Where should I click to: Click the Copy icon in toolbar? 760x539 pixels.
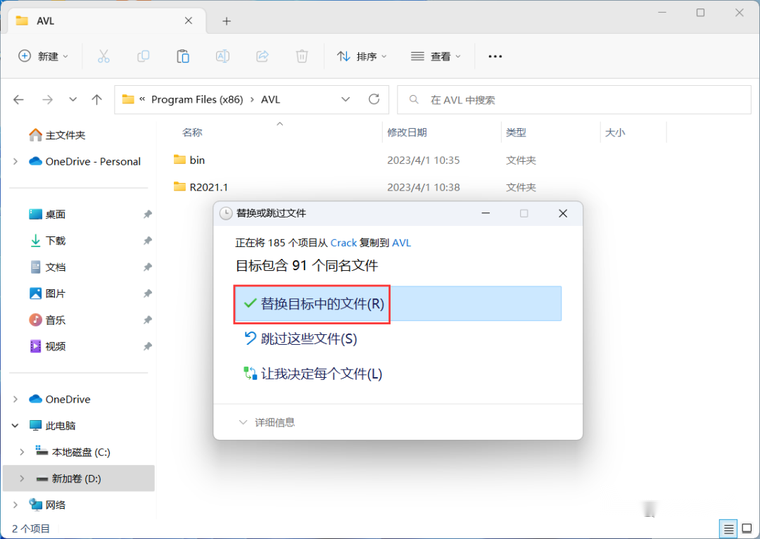pyautogui.click(x=143, y=57)
